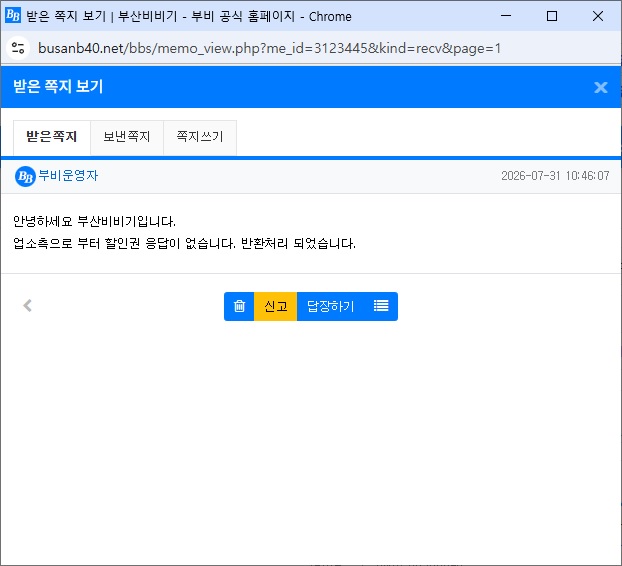Screen dimensions: 622x566
Task: Click the message line about 반환처리 되었습니다
Action: (x=184, y=243)
